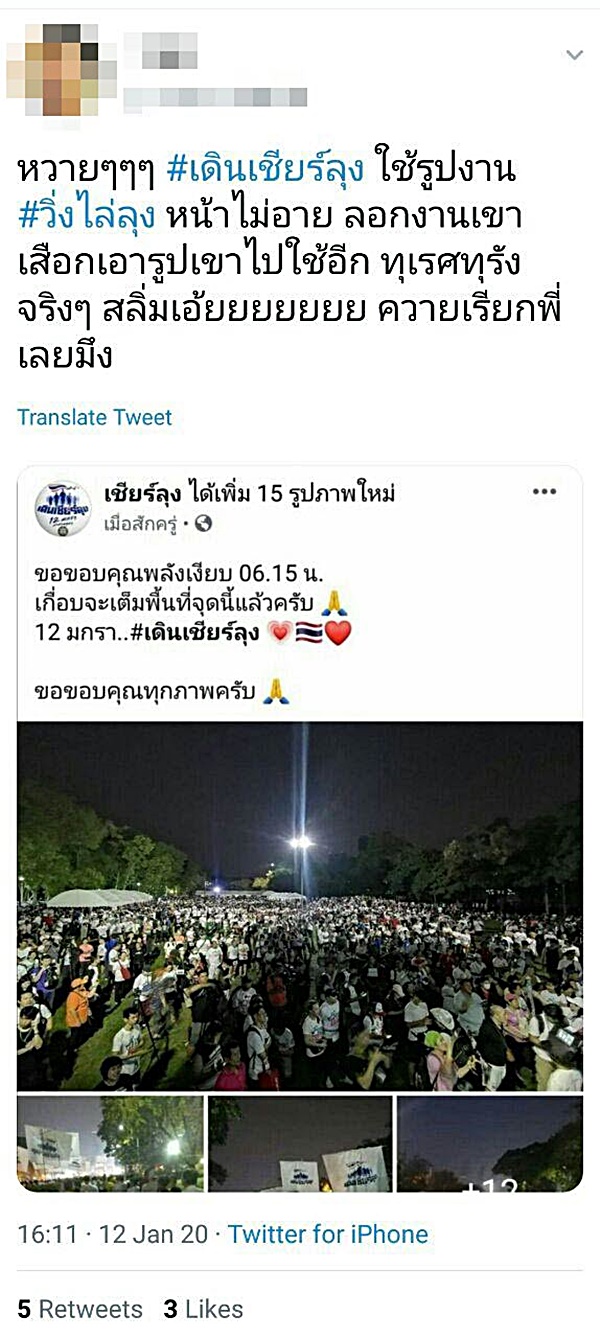Open the large night crowd photo
This screenshot has height=1338, width=600.
(x=300, y=906)
